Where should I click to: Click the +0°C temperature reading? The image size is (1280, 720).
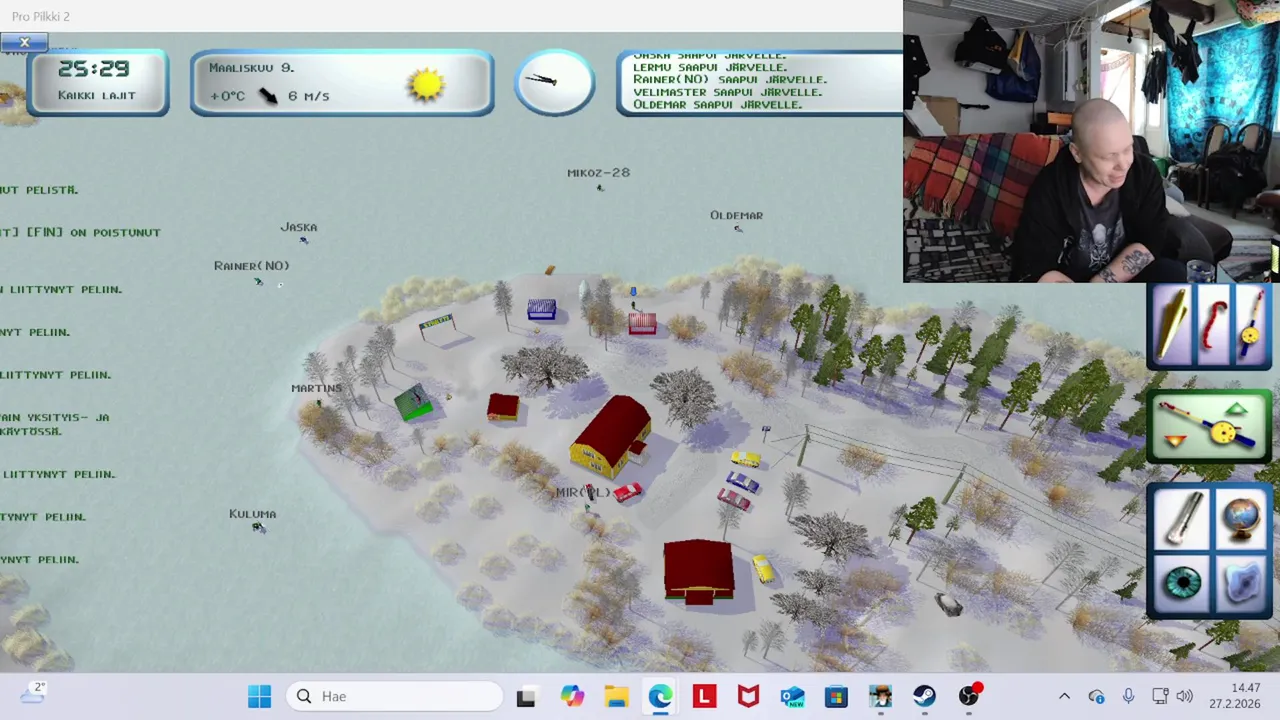227,96
